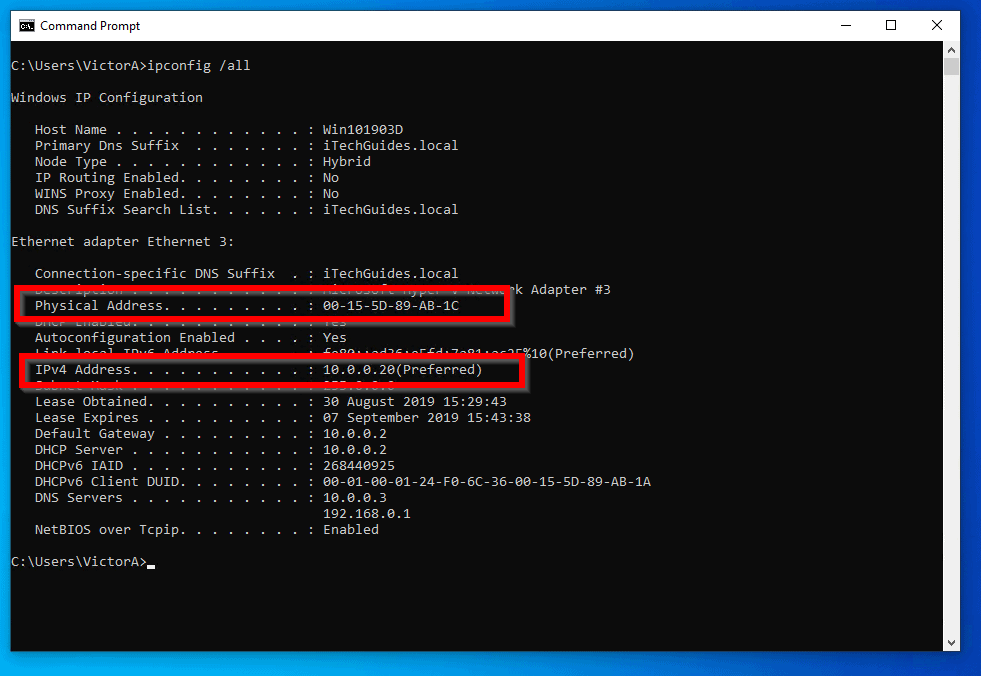Image resolution: width=981 pixels, height=676 pixels.
Task: Select the highlighted Physical Address line
Action: coord(262,305)
